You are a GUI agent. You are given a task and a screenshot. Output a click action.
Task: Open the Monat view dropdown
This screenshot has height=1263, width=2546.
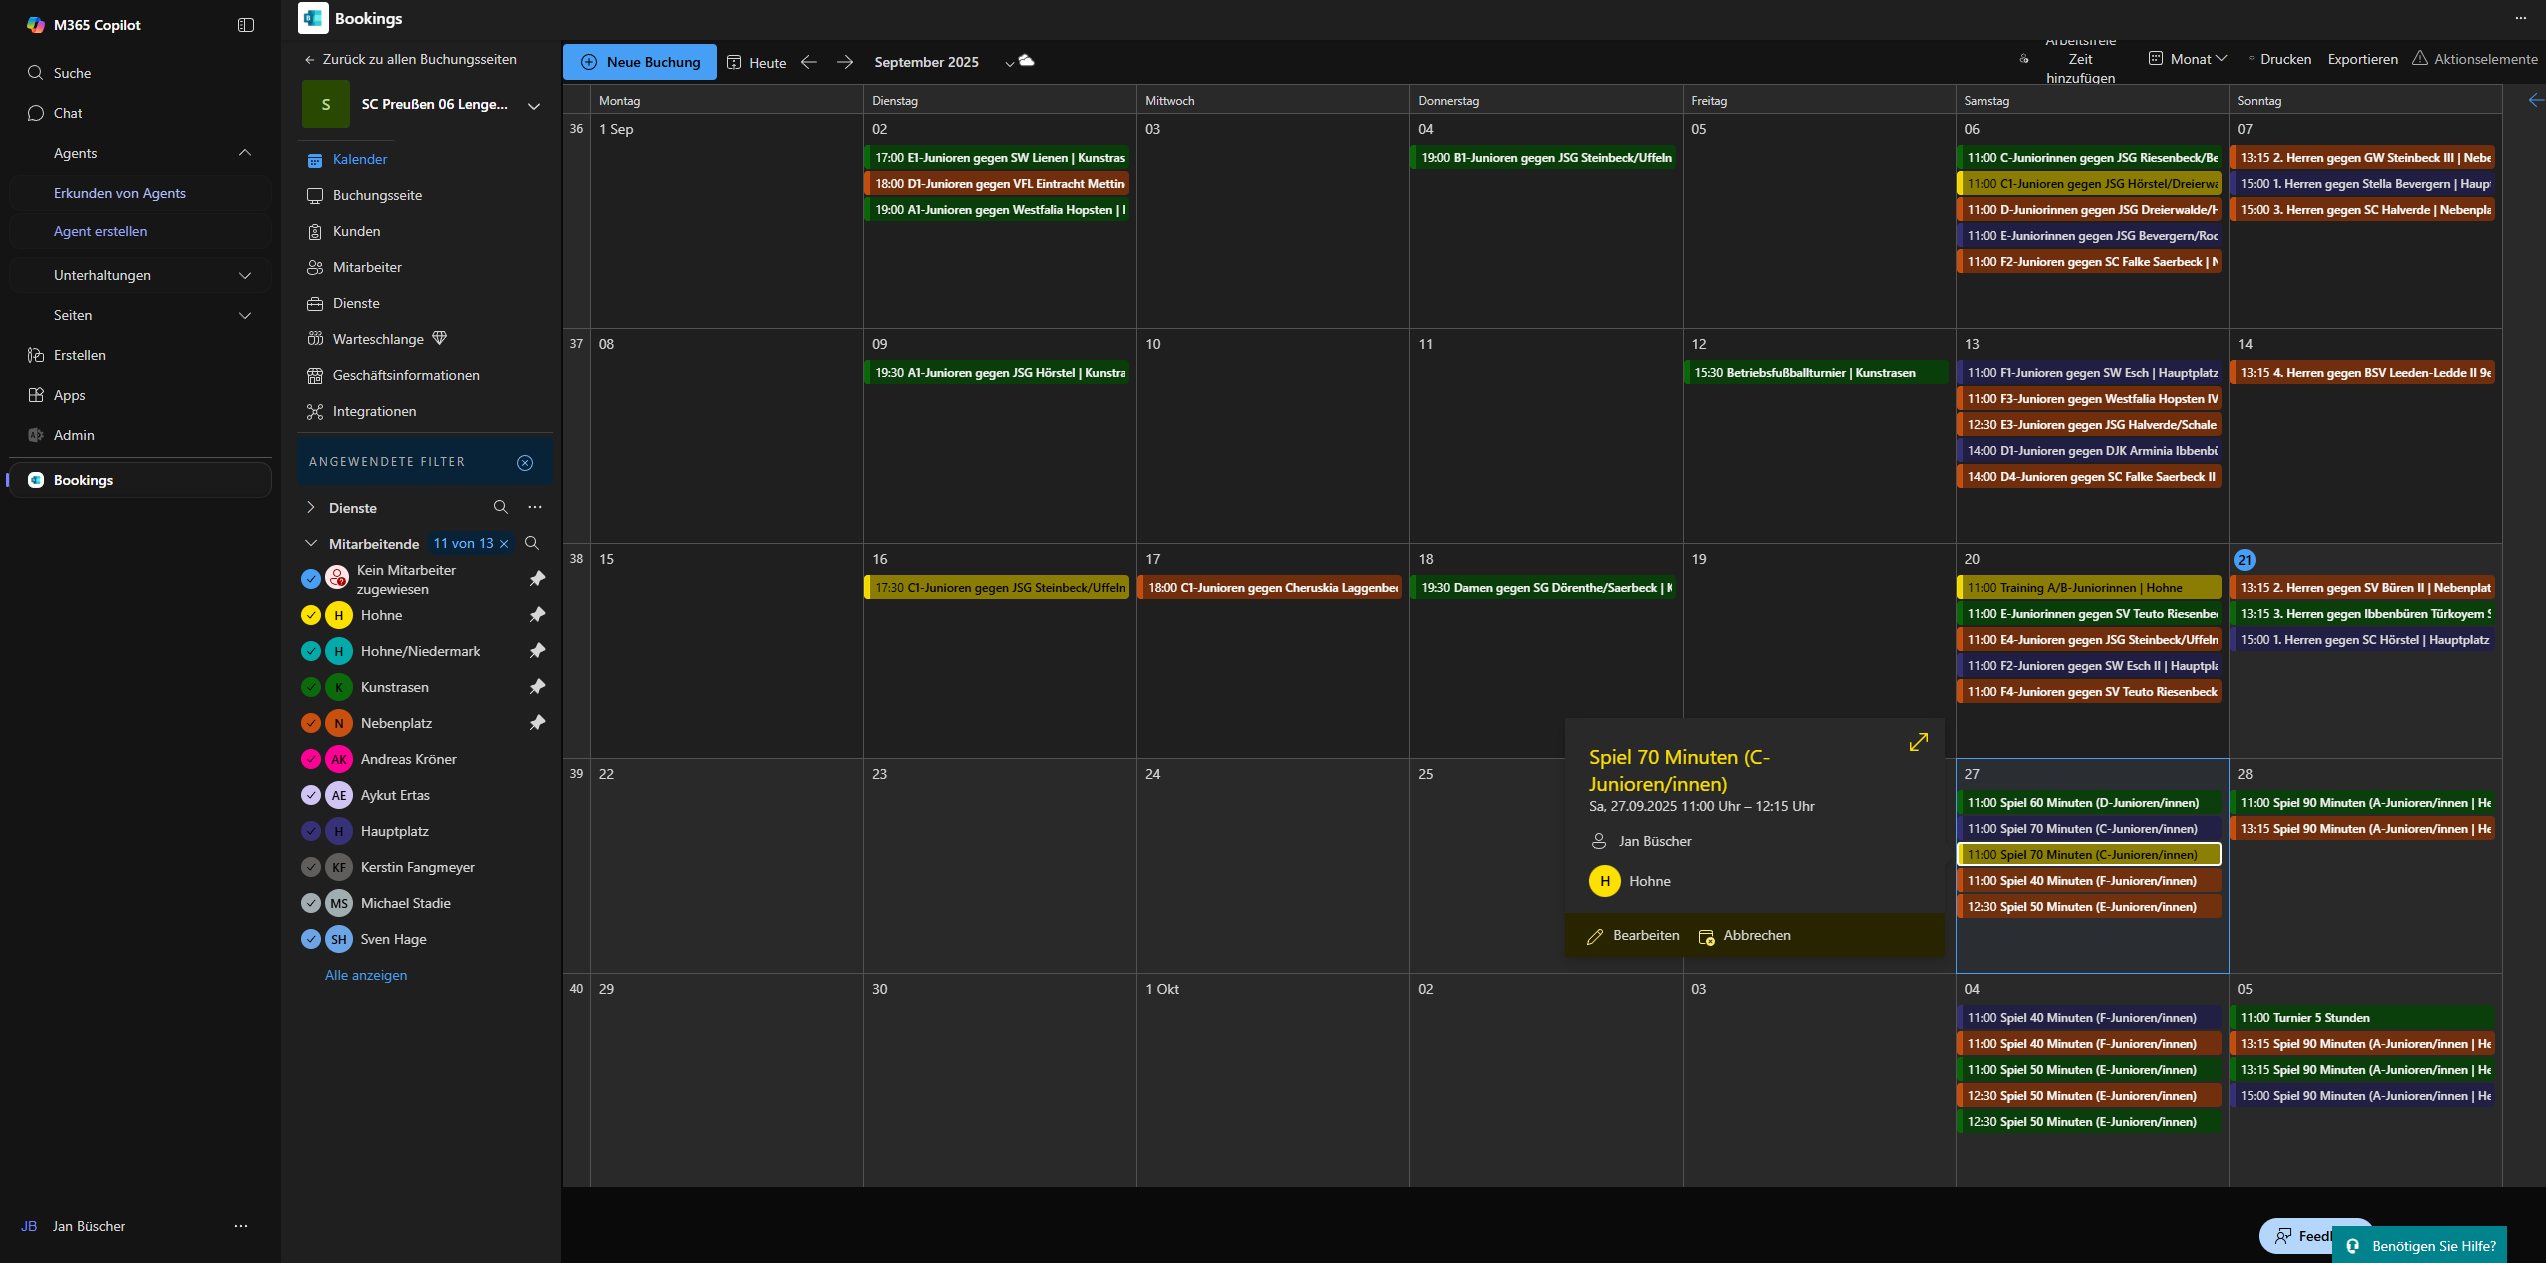(x=2189, y=59)
